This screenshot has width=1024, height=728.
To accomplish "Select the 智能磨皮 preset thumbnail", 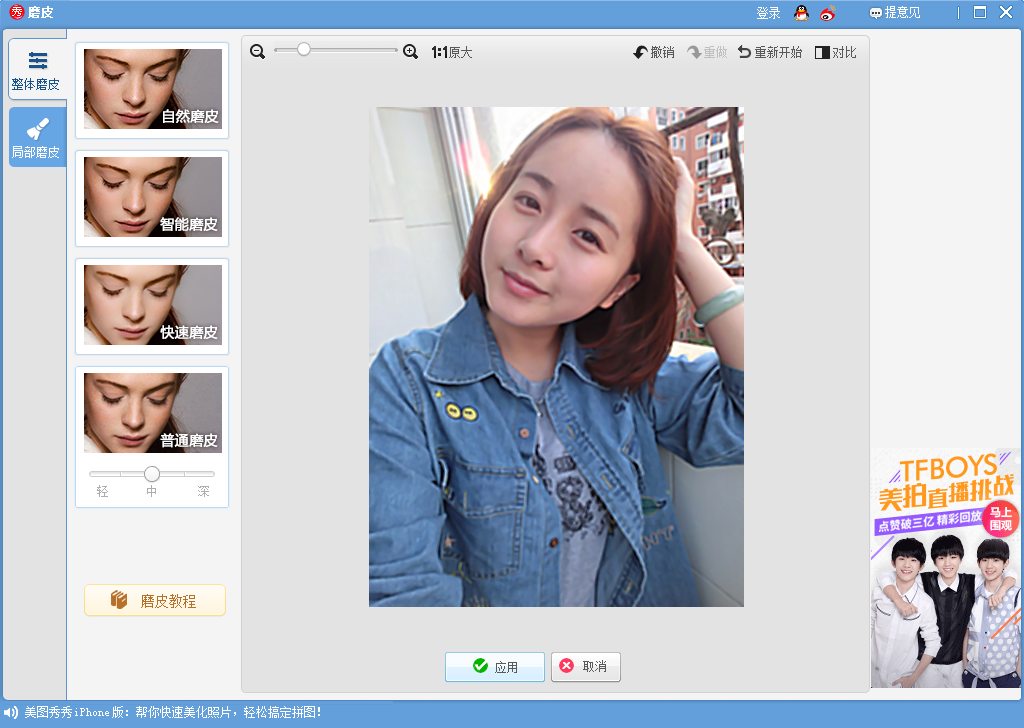I will [152, 198].
